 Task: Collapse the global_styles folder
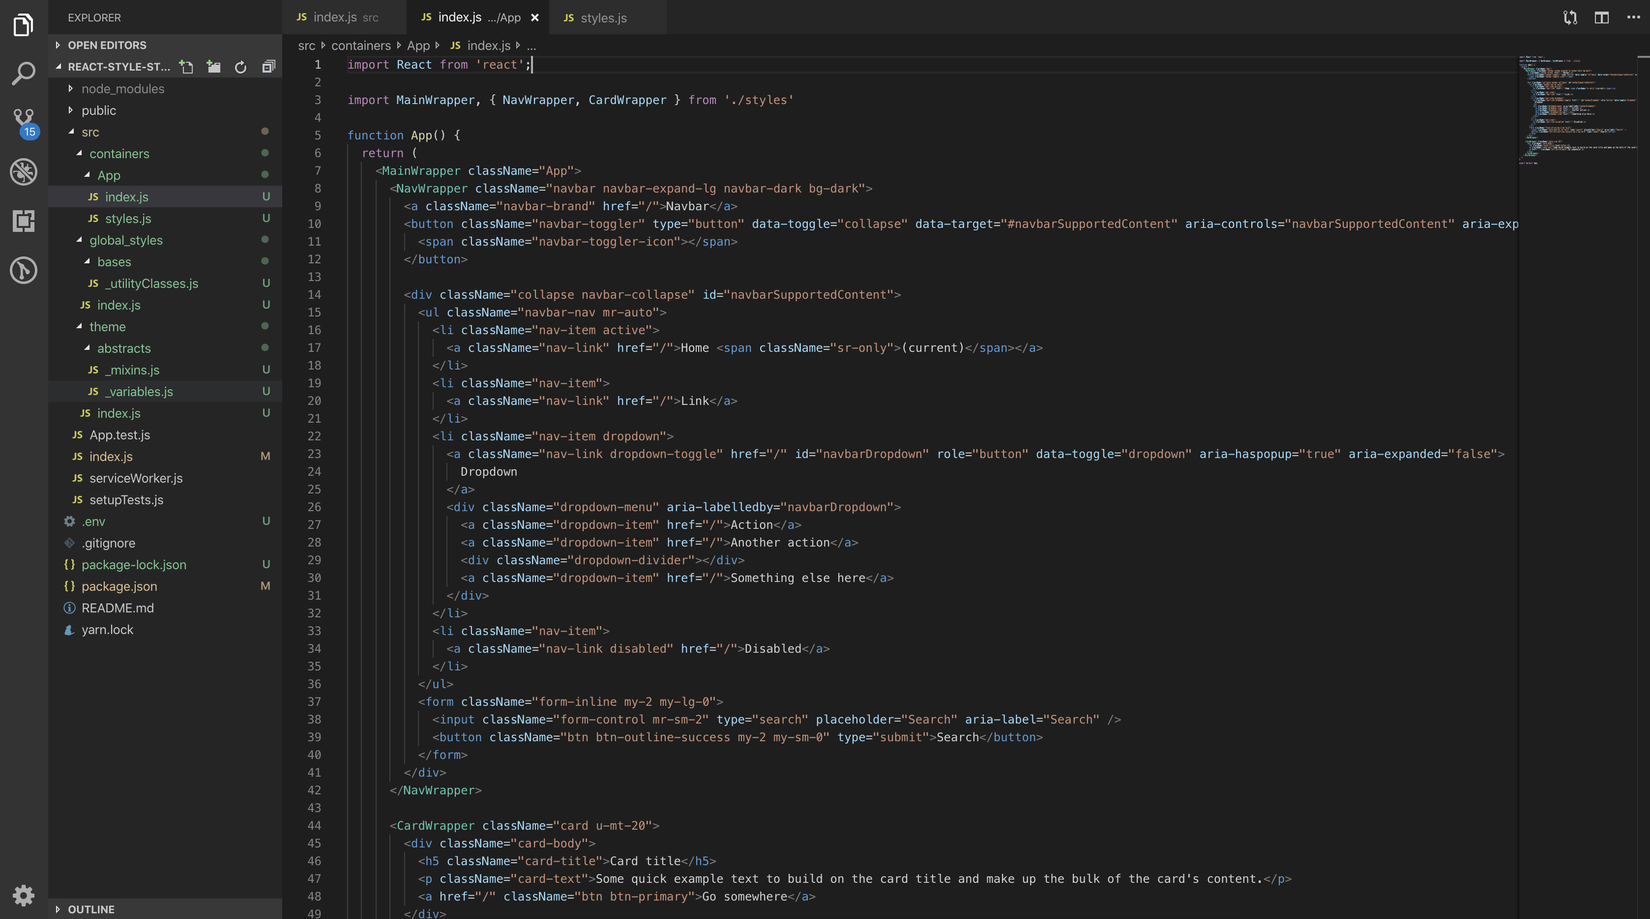click(126, 240)
